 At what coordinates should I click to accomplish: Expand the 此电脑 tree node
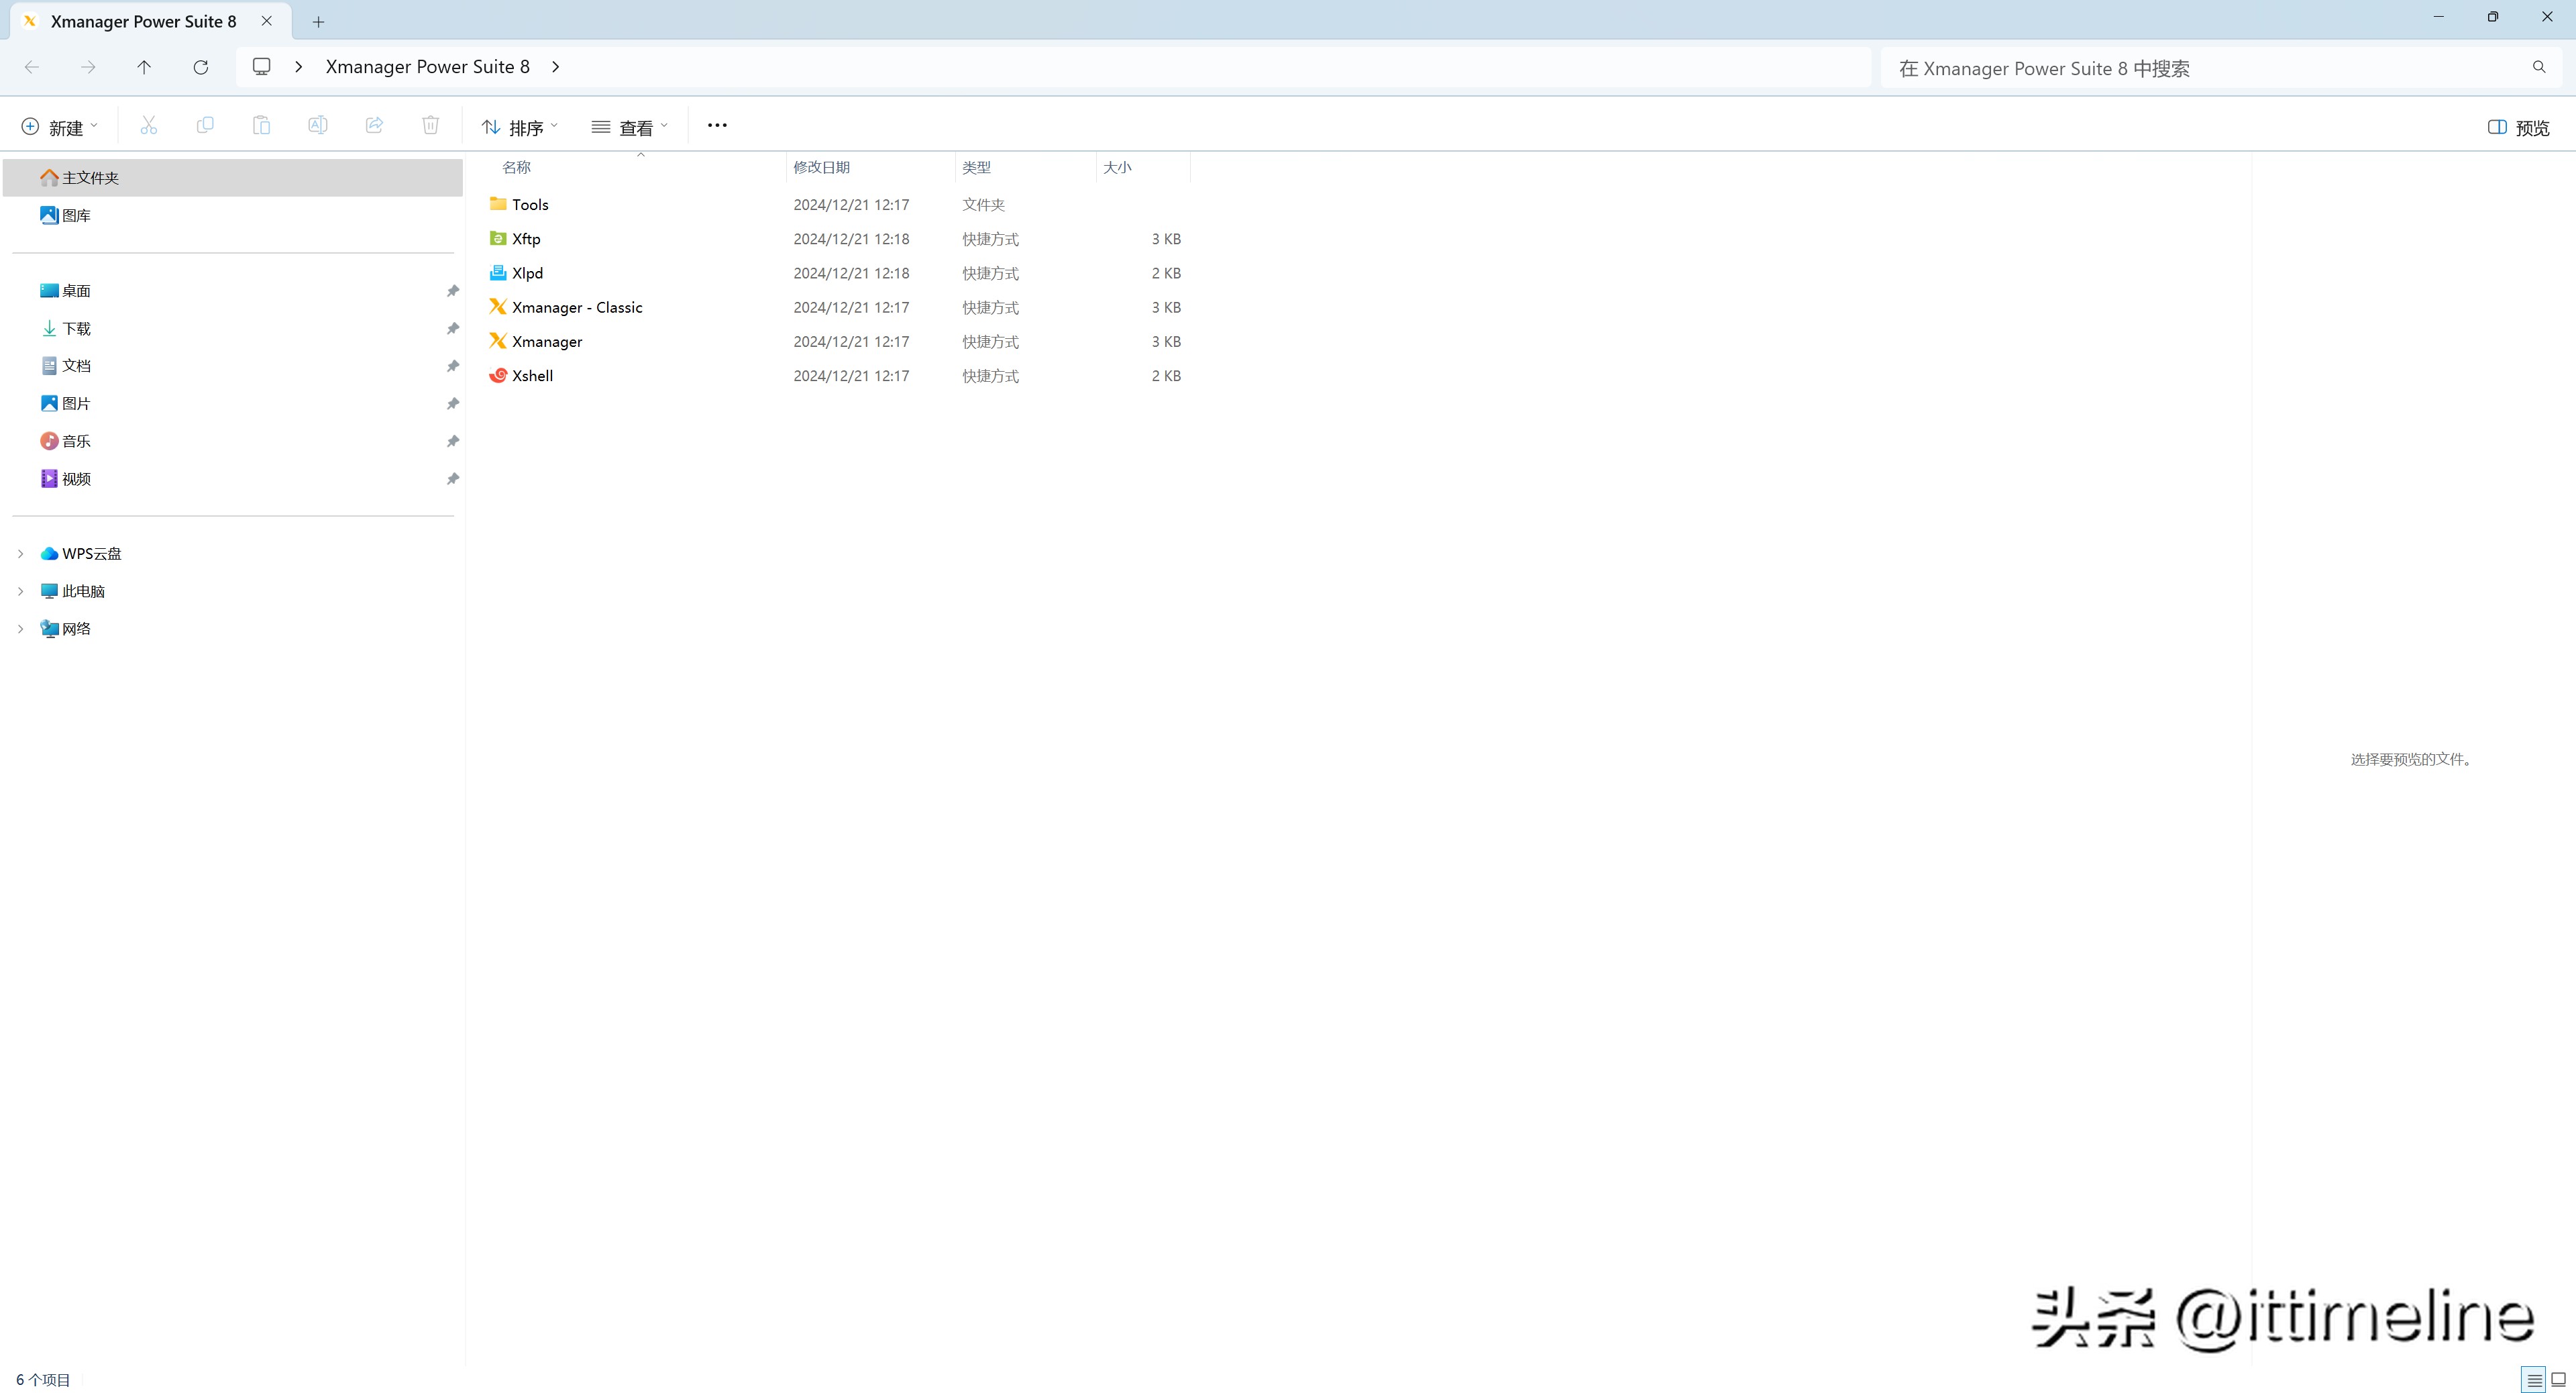20,591
